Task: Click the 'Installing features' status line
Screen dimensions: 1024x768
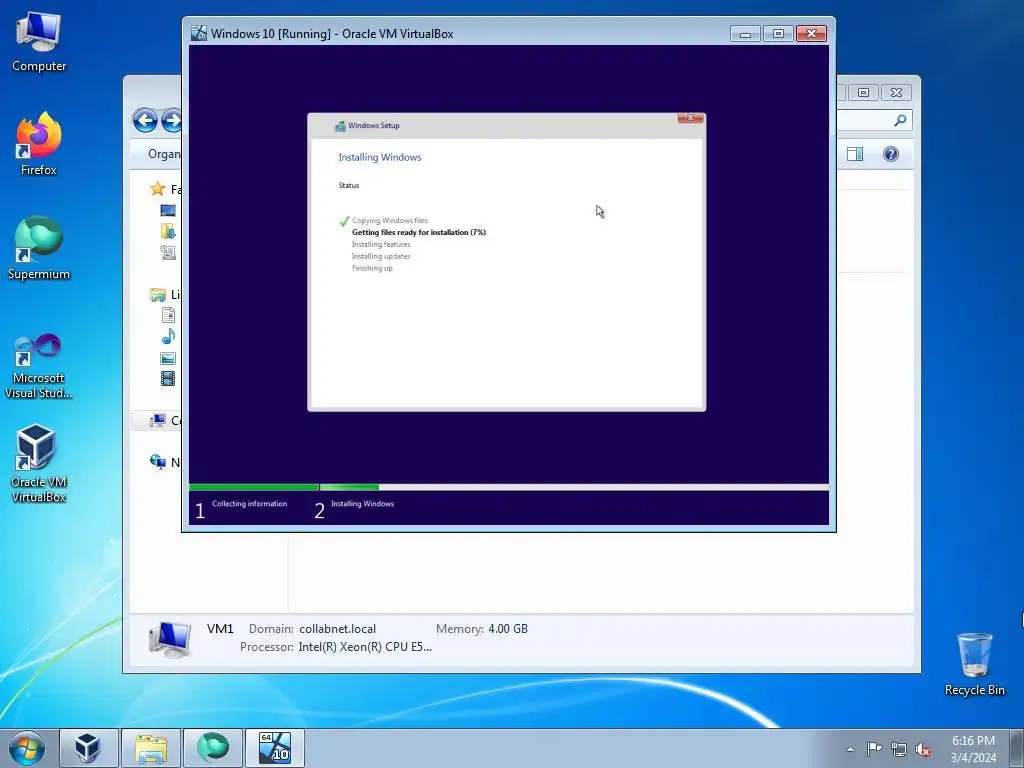Action: (x=381, y=244)
